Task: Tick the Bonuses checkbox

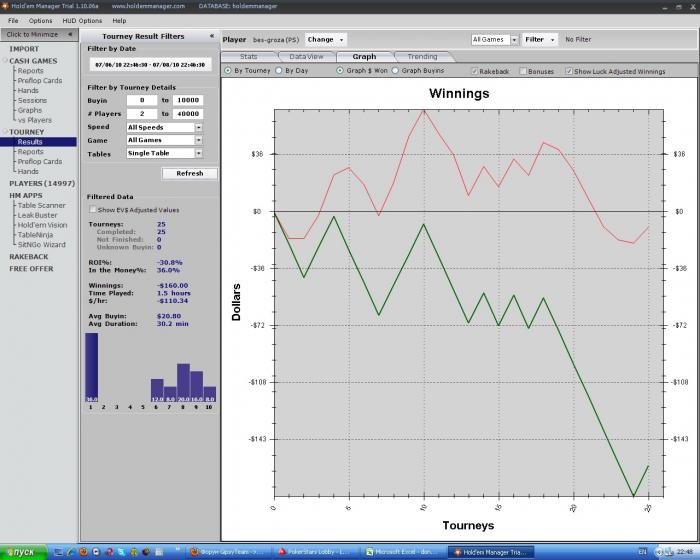Action: point(523,72)
